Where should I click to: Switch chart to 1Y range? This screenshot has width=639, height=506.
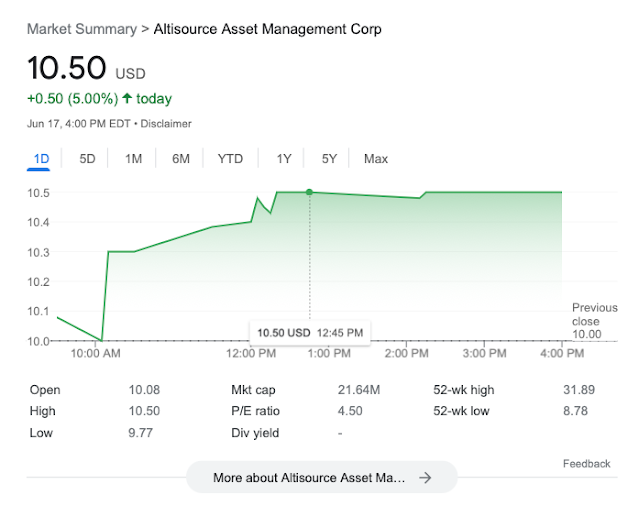284,159
